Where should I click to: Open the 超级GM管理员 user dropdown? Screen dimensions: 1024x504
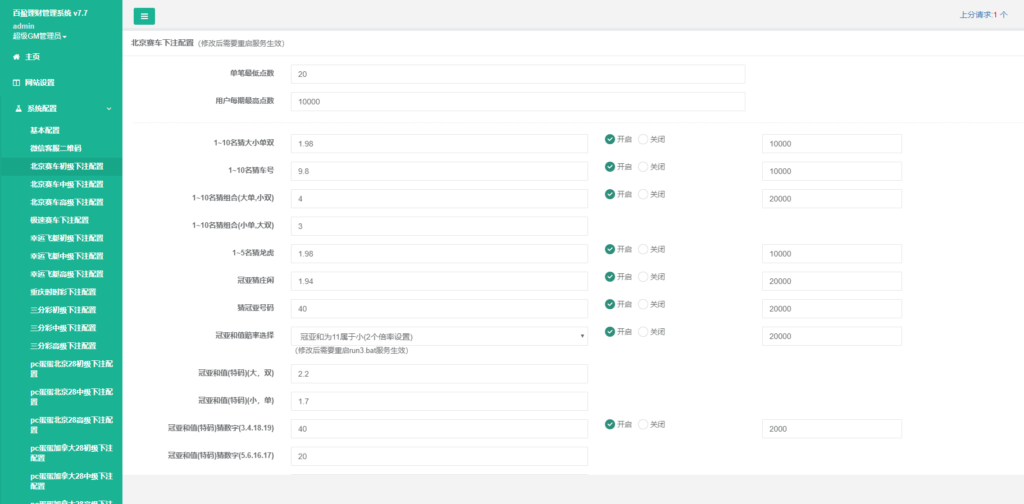coord(40,36)
